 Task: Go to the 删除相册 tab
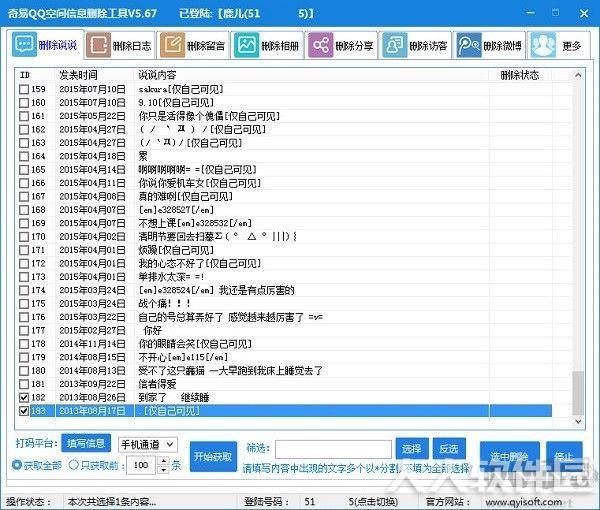point(268,46)
